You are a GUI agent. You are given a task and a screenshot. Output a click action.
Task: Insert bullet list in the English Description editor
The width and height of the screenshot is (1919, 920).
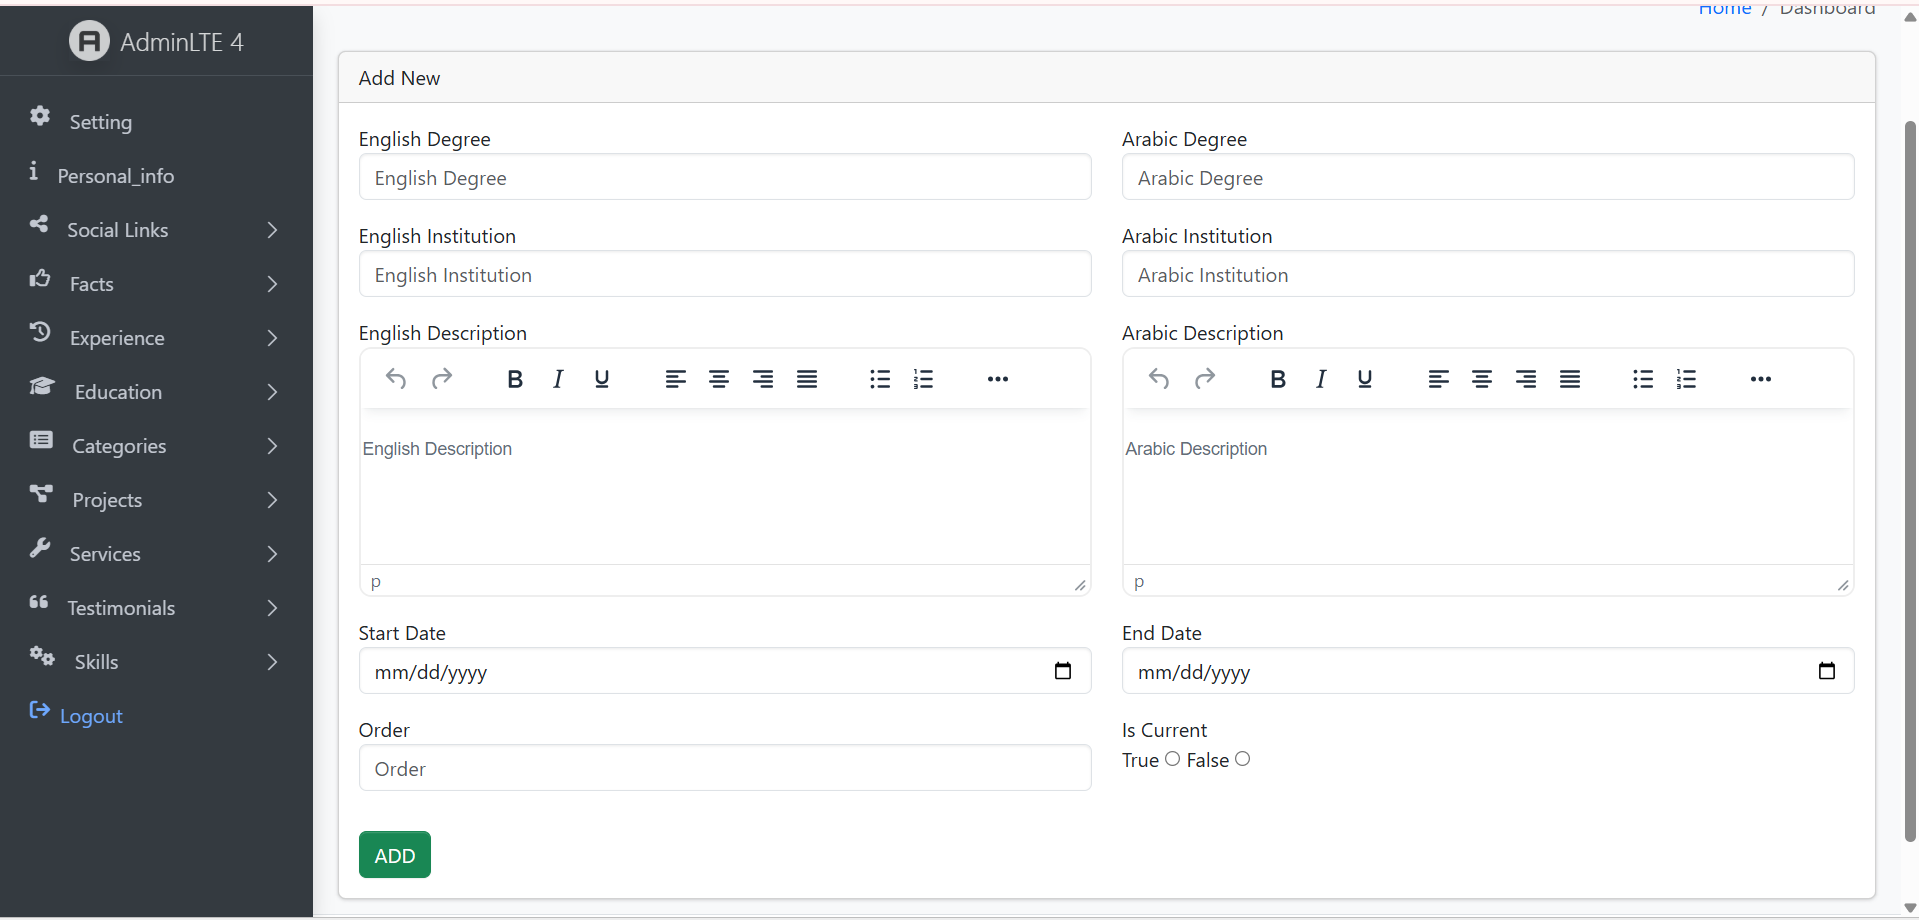(x=880, y=379)
